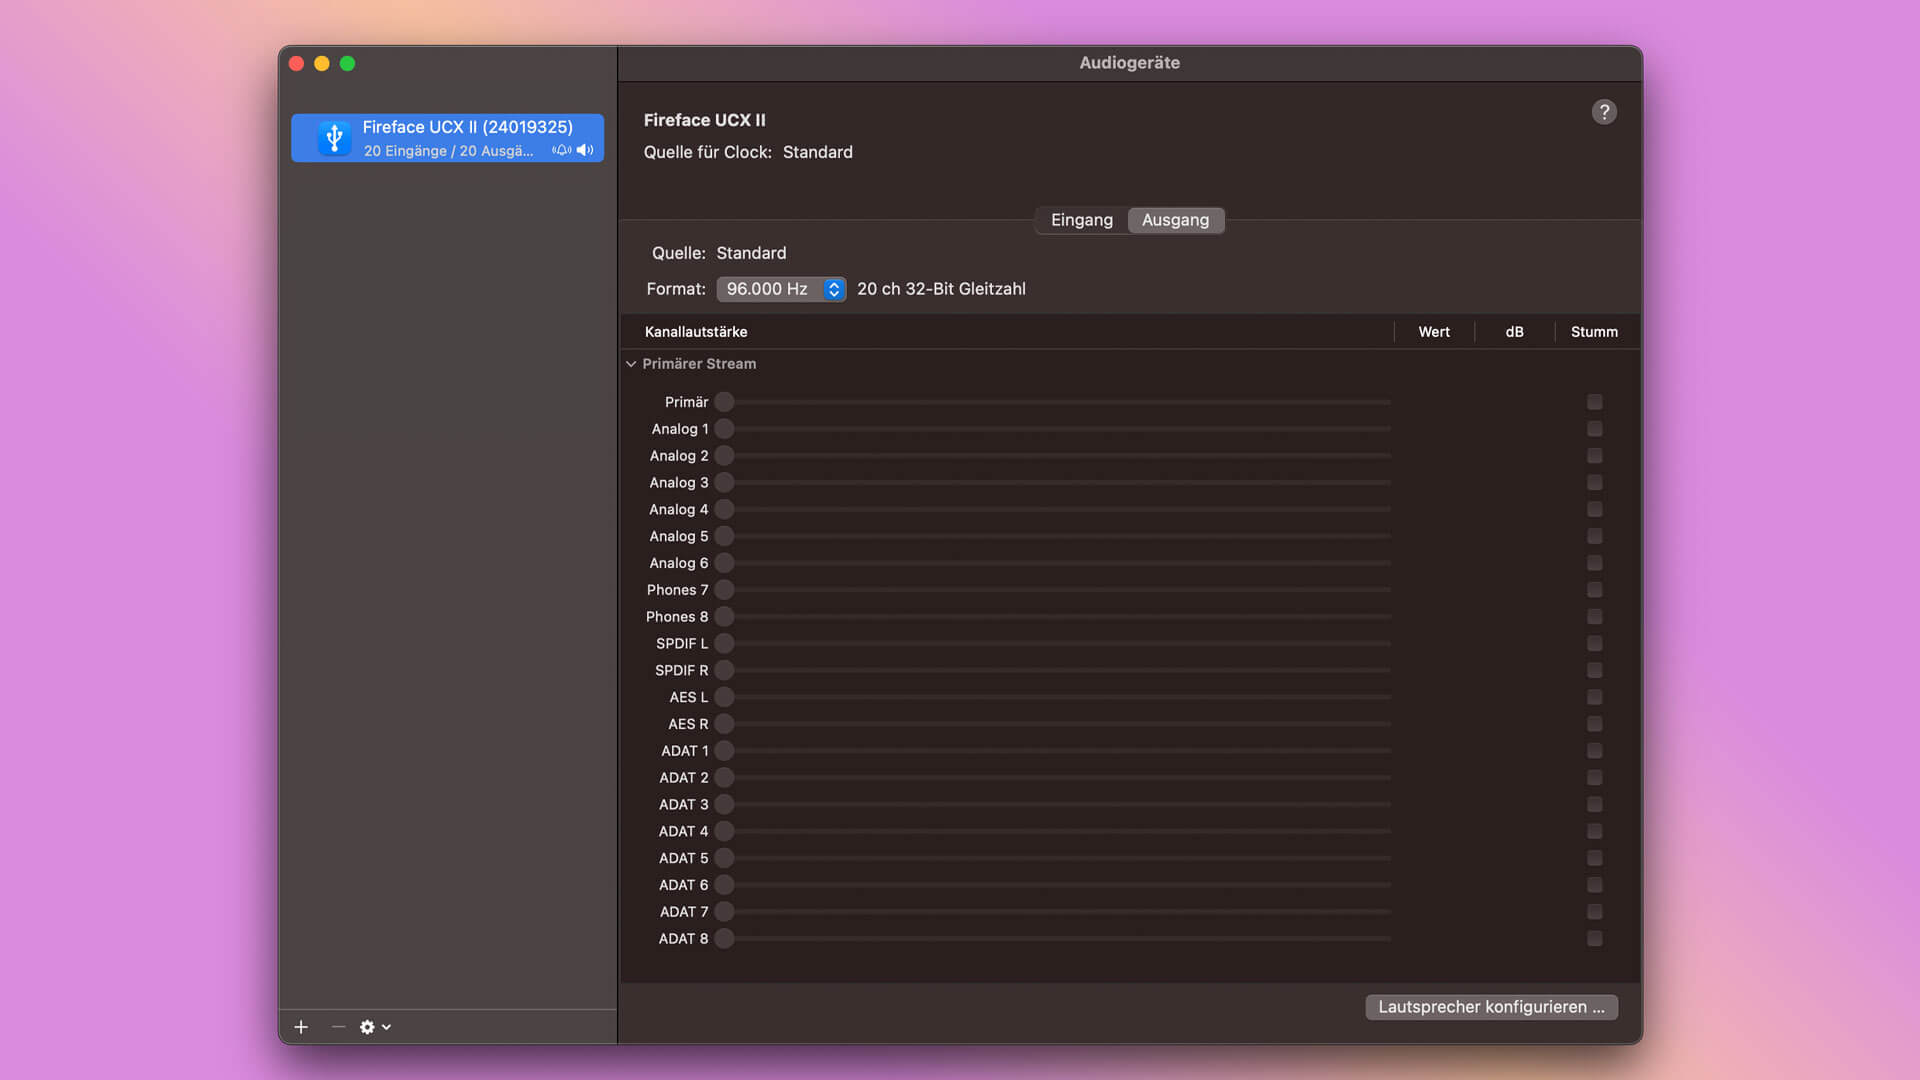Viewport: 1920px width, 1080px height.
Task: Collapse the Primärer Stream section
Action: click(631, 364)
